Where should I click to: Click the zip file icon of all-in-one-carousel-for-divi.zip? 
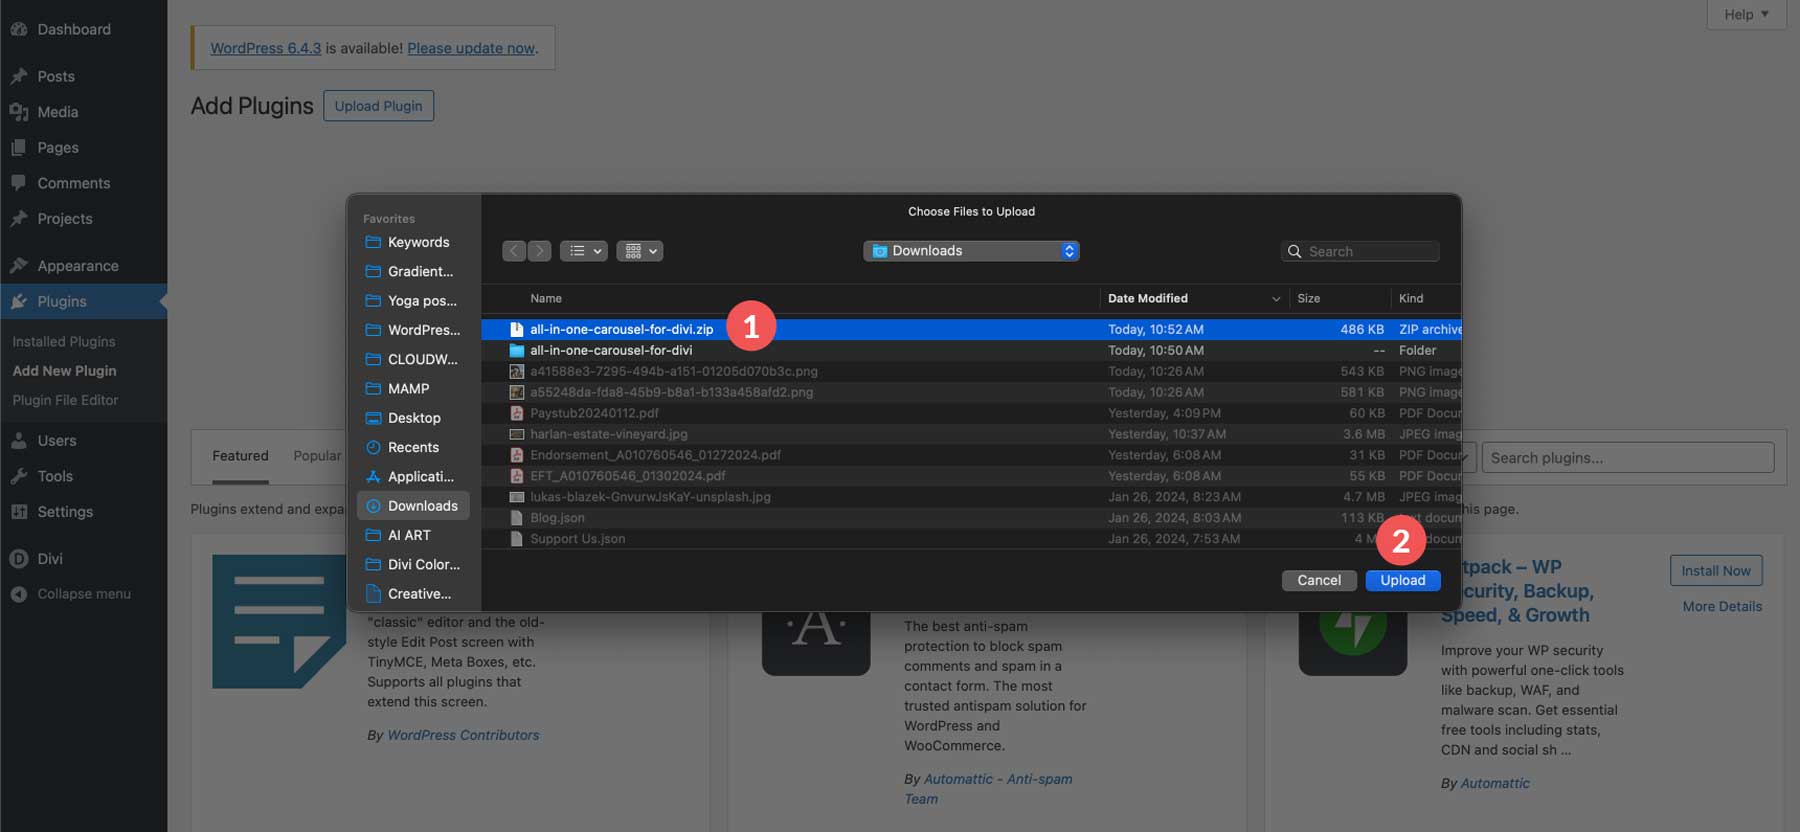[x=516, y=329]
